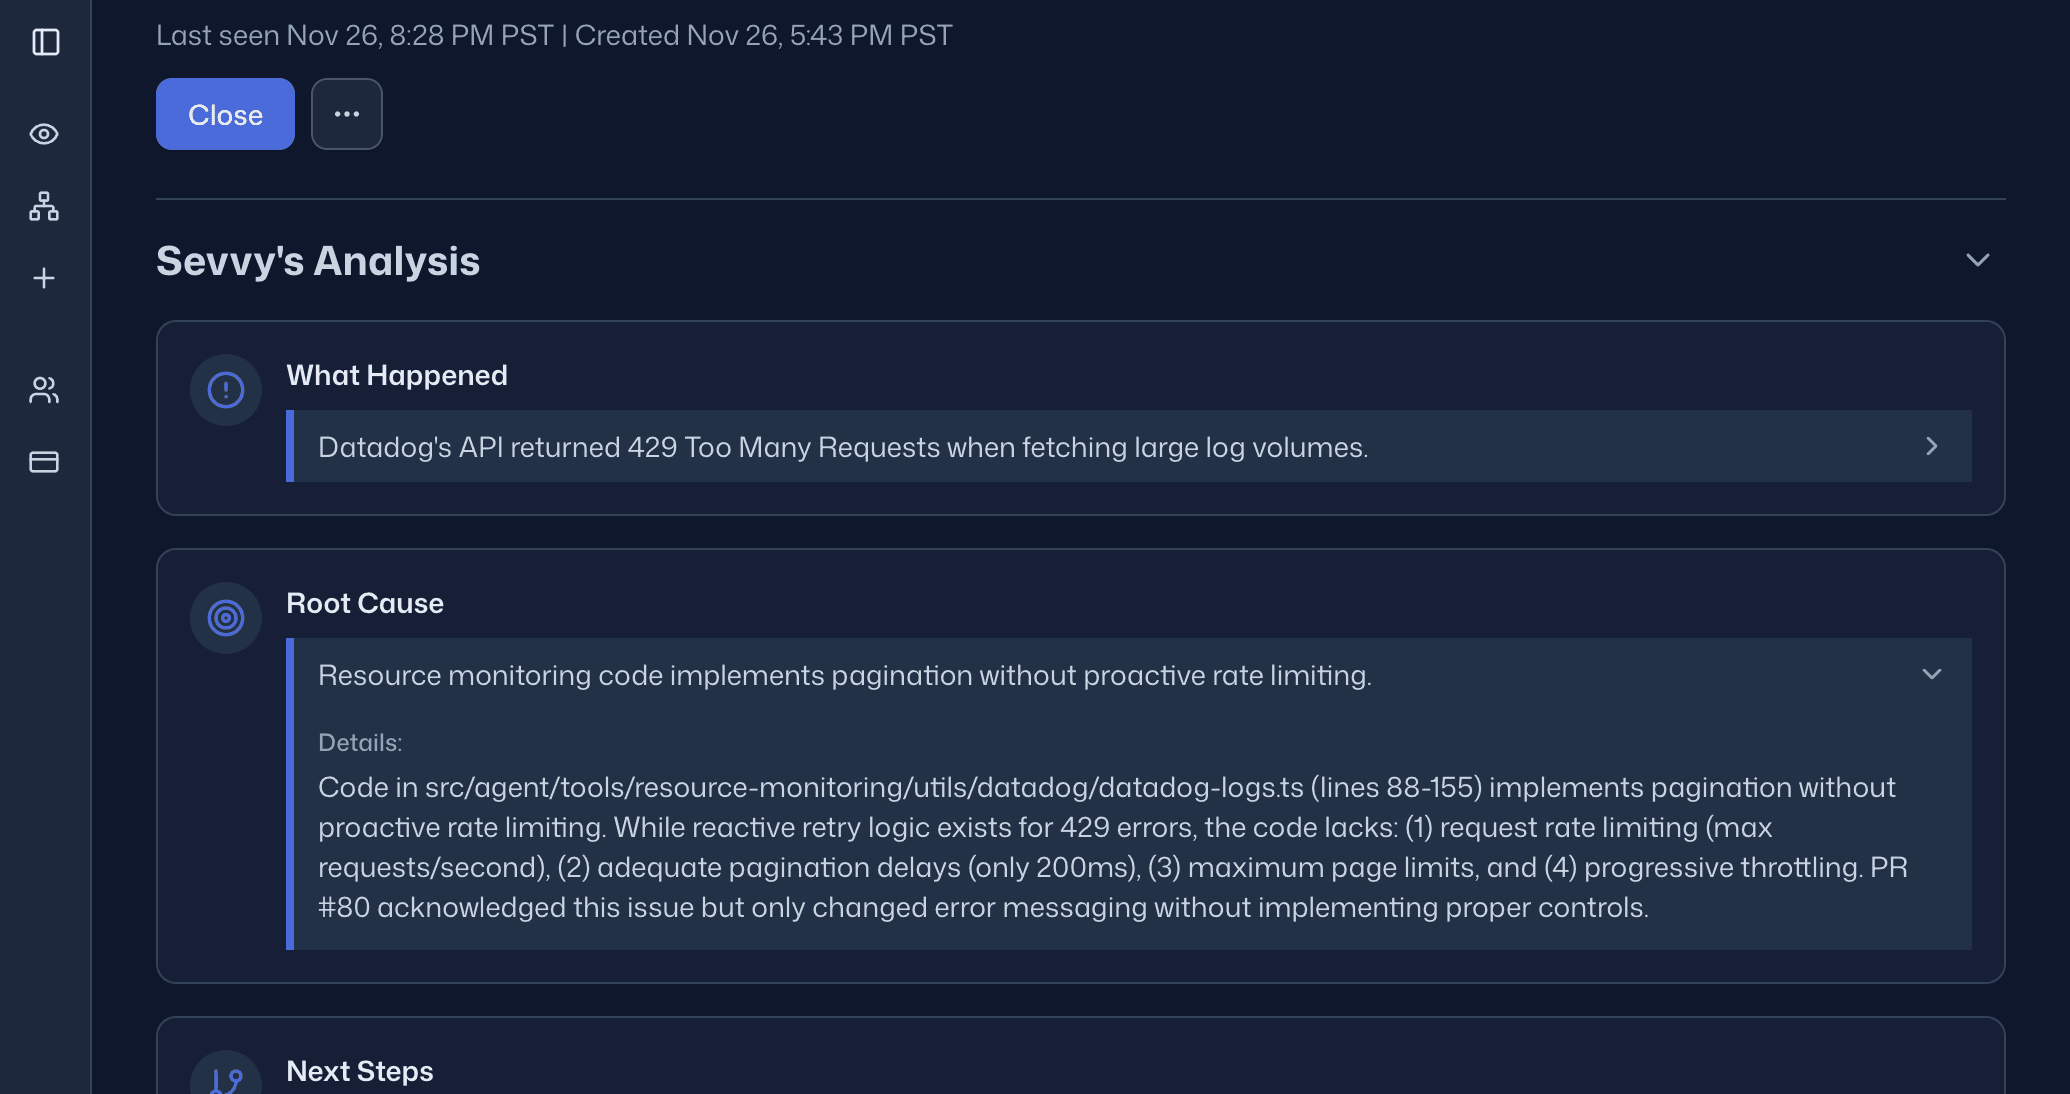
Task: Open the eye watch view icon
Action: point(44,134)
